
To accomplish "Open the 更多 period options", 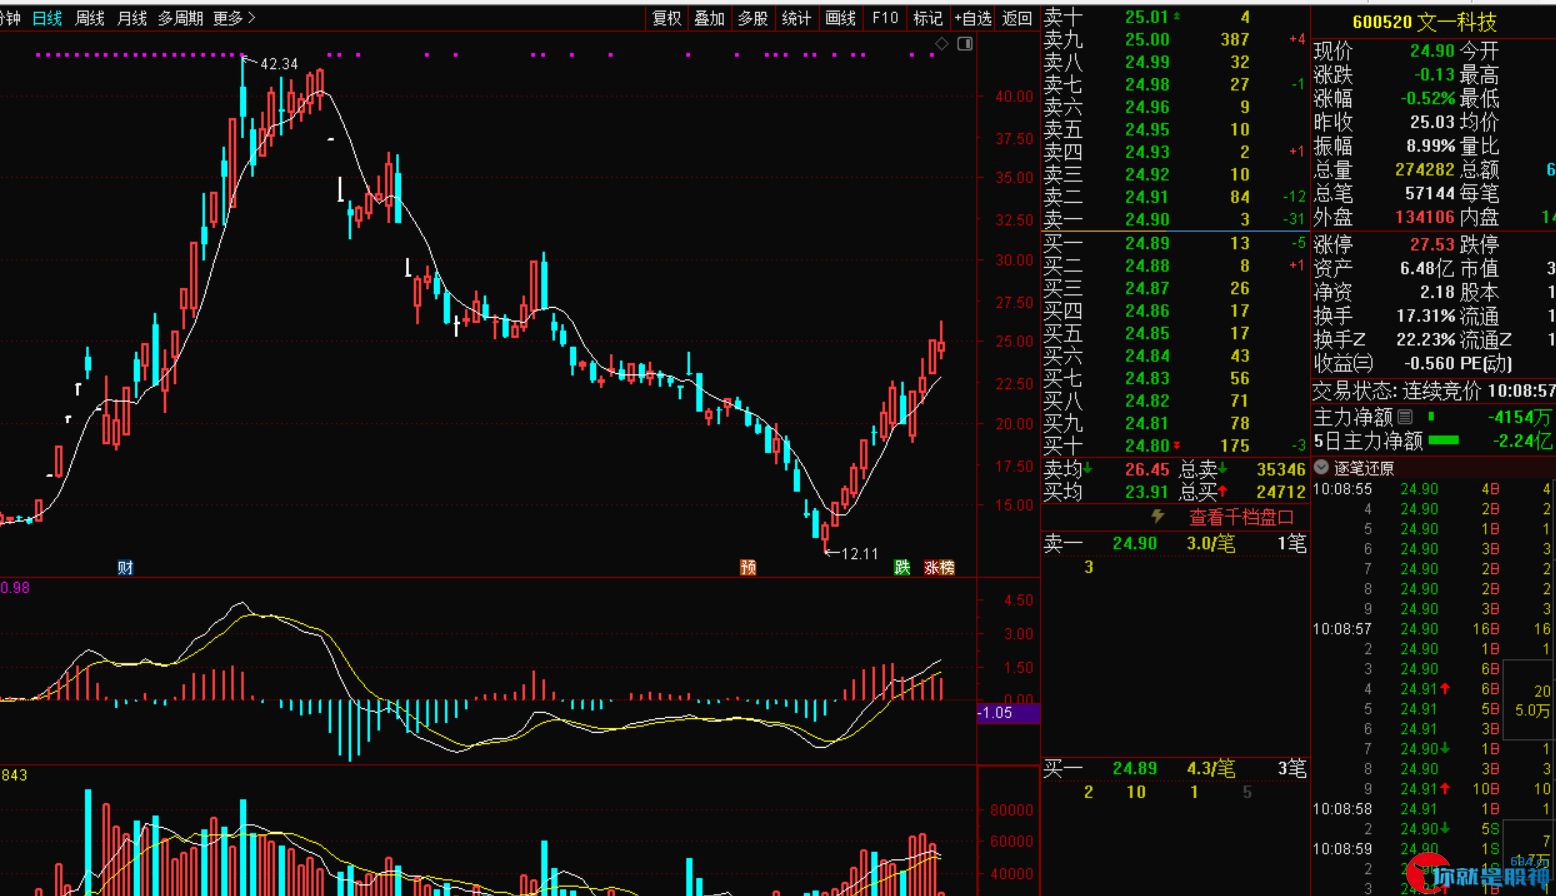I will [235, 18].
